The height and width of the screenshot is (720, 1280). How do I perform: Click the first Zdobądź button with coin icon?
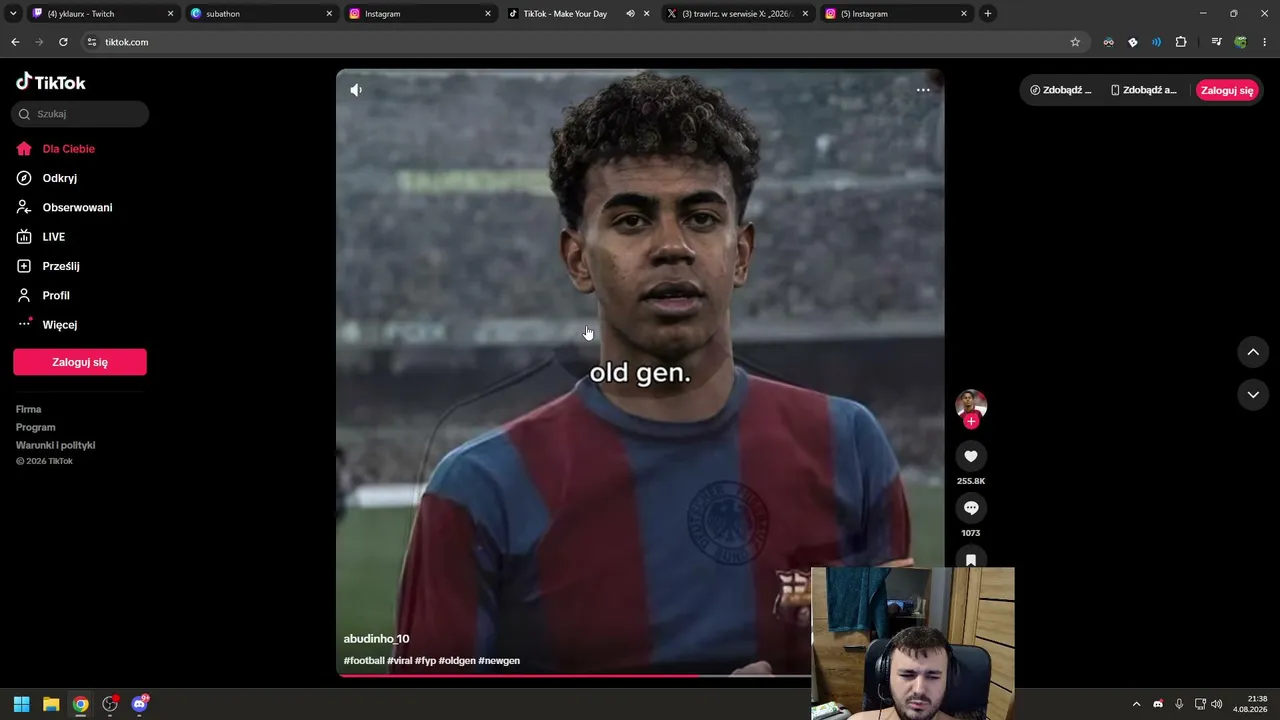(1061, 90)
